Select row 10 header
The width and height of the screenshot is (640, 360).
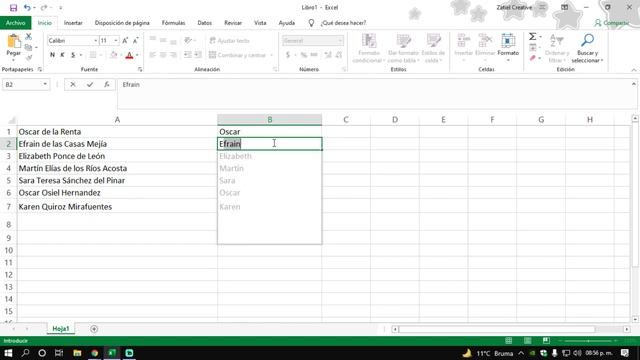(9, 250)
